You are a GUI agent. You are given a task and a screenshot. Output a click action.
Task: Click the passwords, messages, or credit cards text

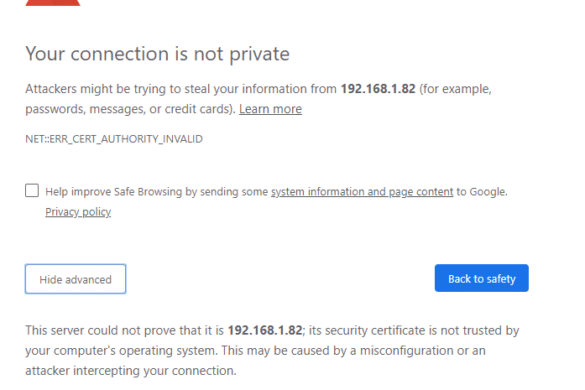tap(131, 109)
